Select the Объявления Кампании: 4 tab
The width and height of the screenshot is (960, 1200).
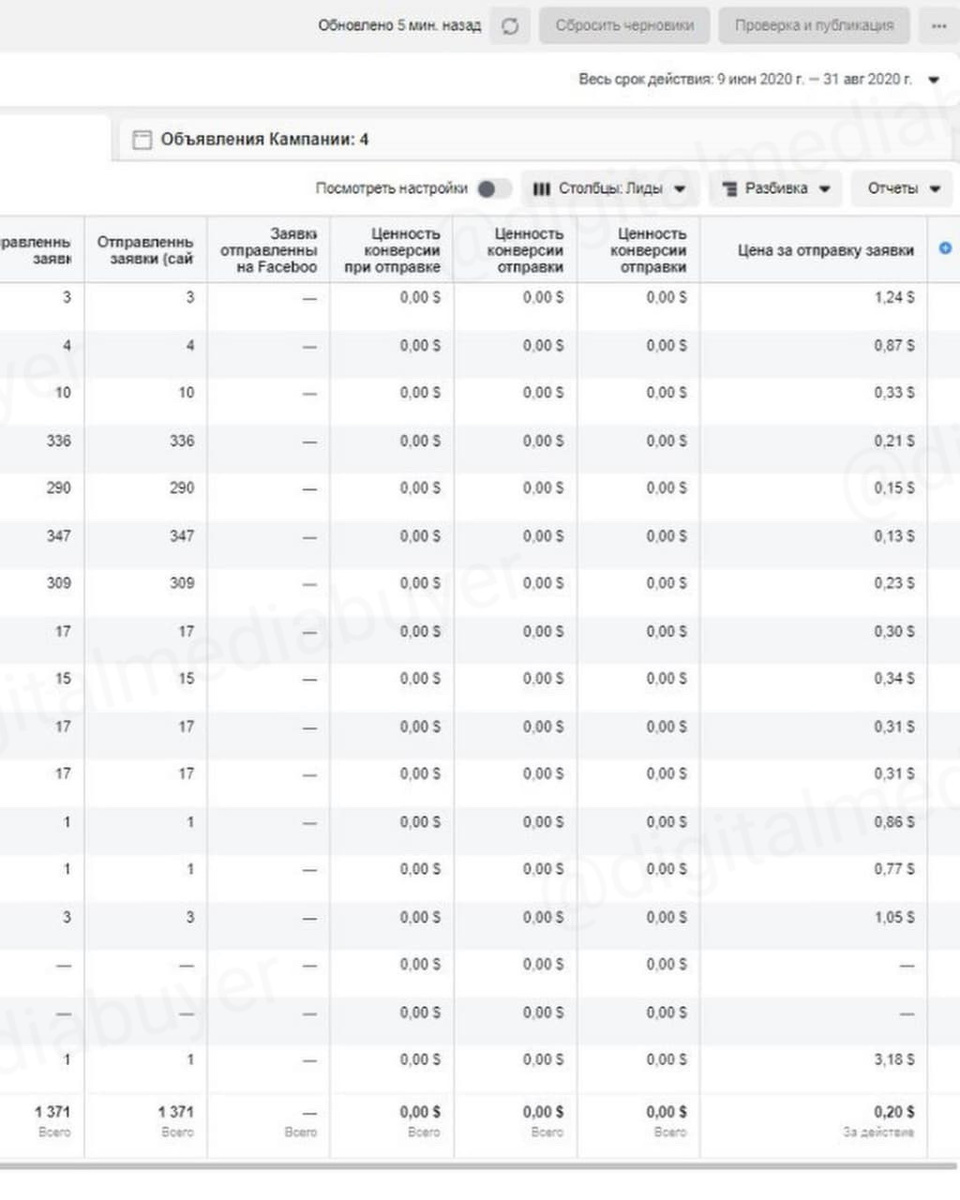tap(264, 140)
